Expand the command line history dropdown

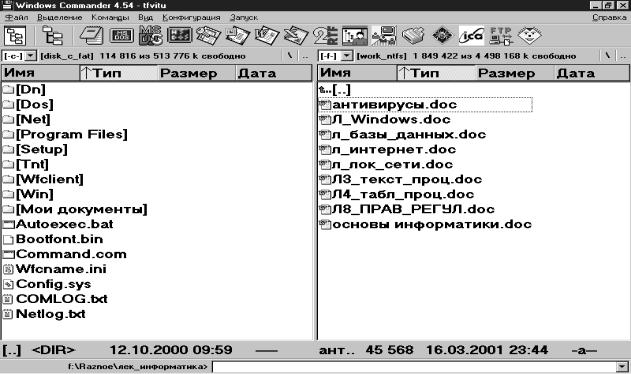pyautogui.click(x=623, y=366)
